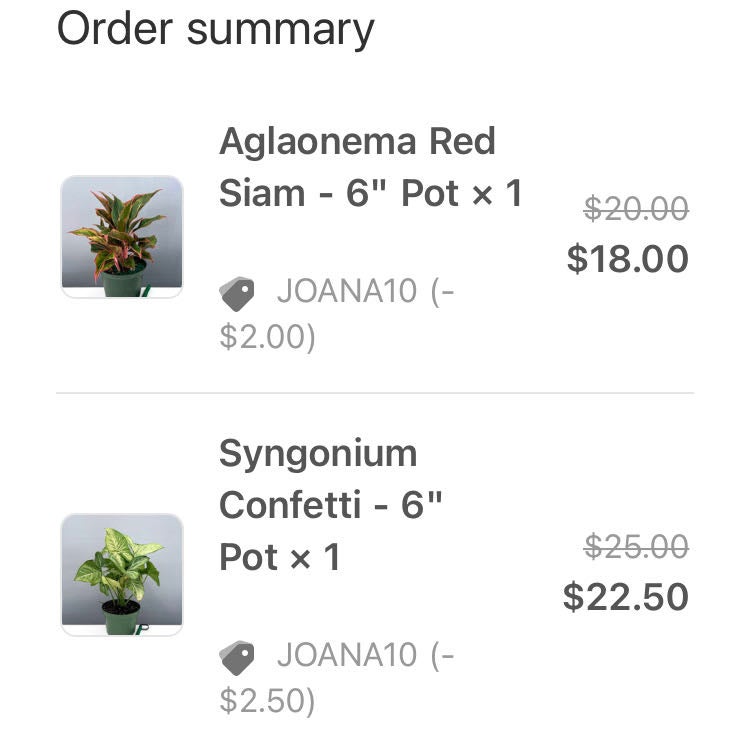
Task: Click the Order summary heading
Action: click(215, 29)
